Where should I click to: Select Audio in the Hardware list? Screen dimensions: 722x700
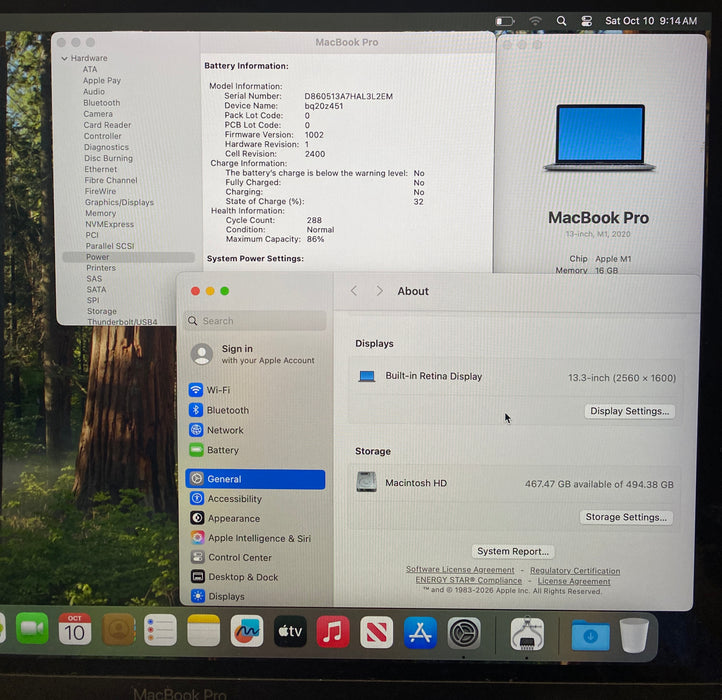click(94, 91)
